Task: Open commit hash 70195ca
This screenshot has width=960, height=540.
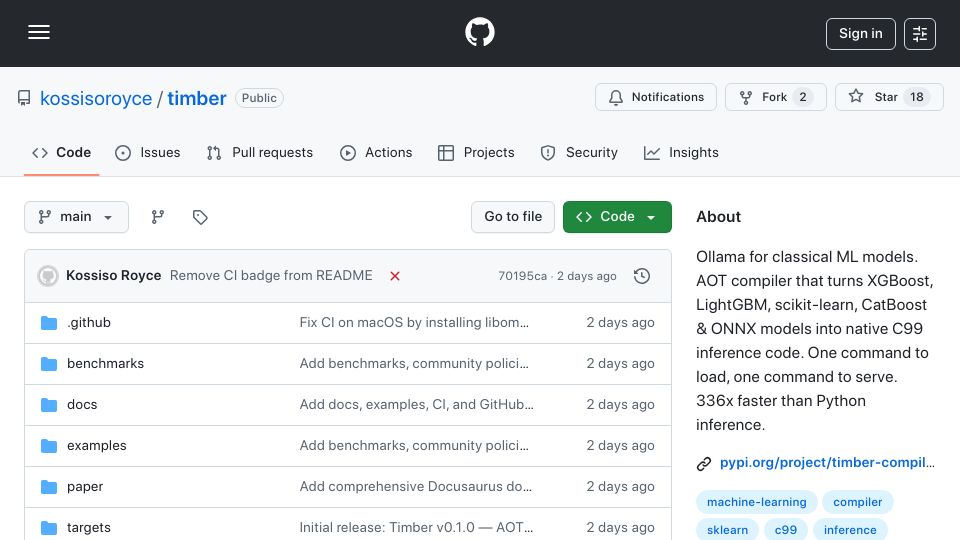Action: 522,276
